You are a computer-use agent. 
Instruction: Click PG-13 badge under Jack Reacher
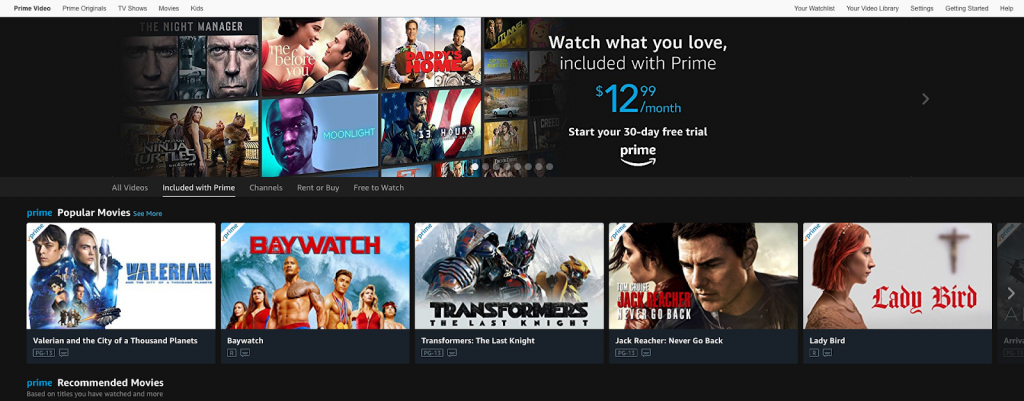tap(626, 353)
